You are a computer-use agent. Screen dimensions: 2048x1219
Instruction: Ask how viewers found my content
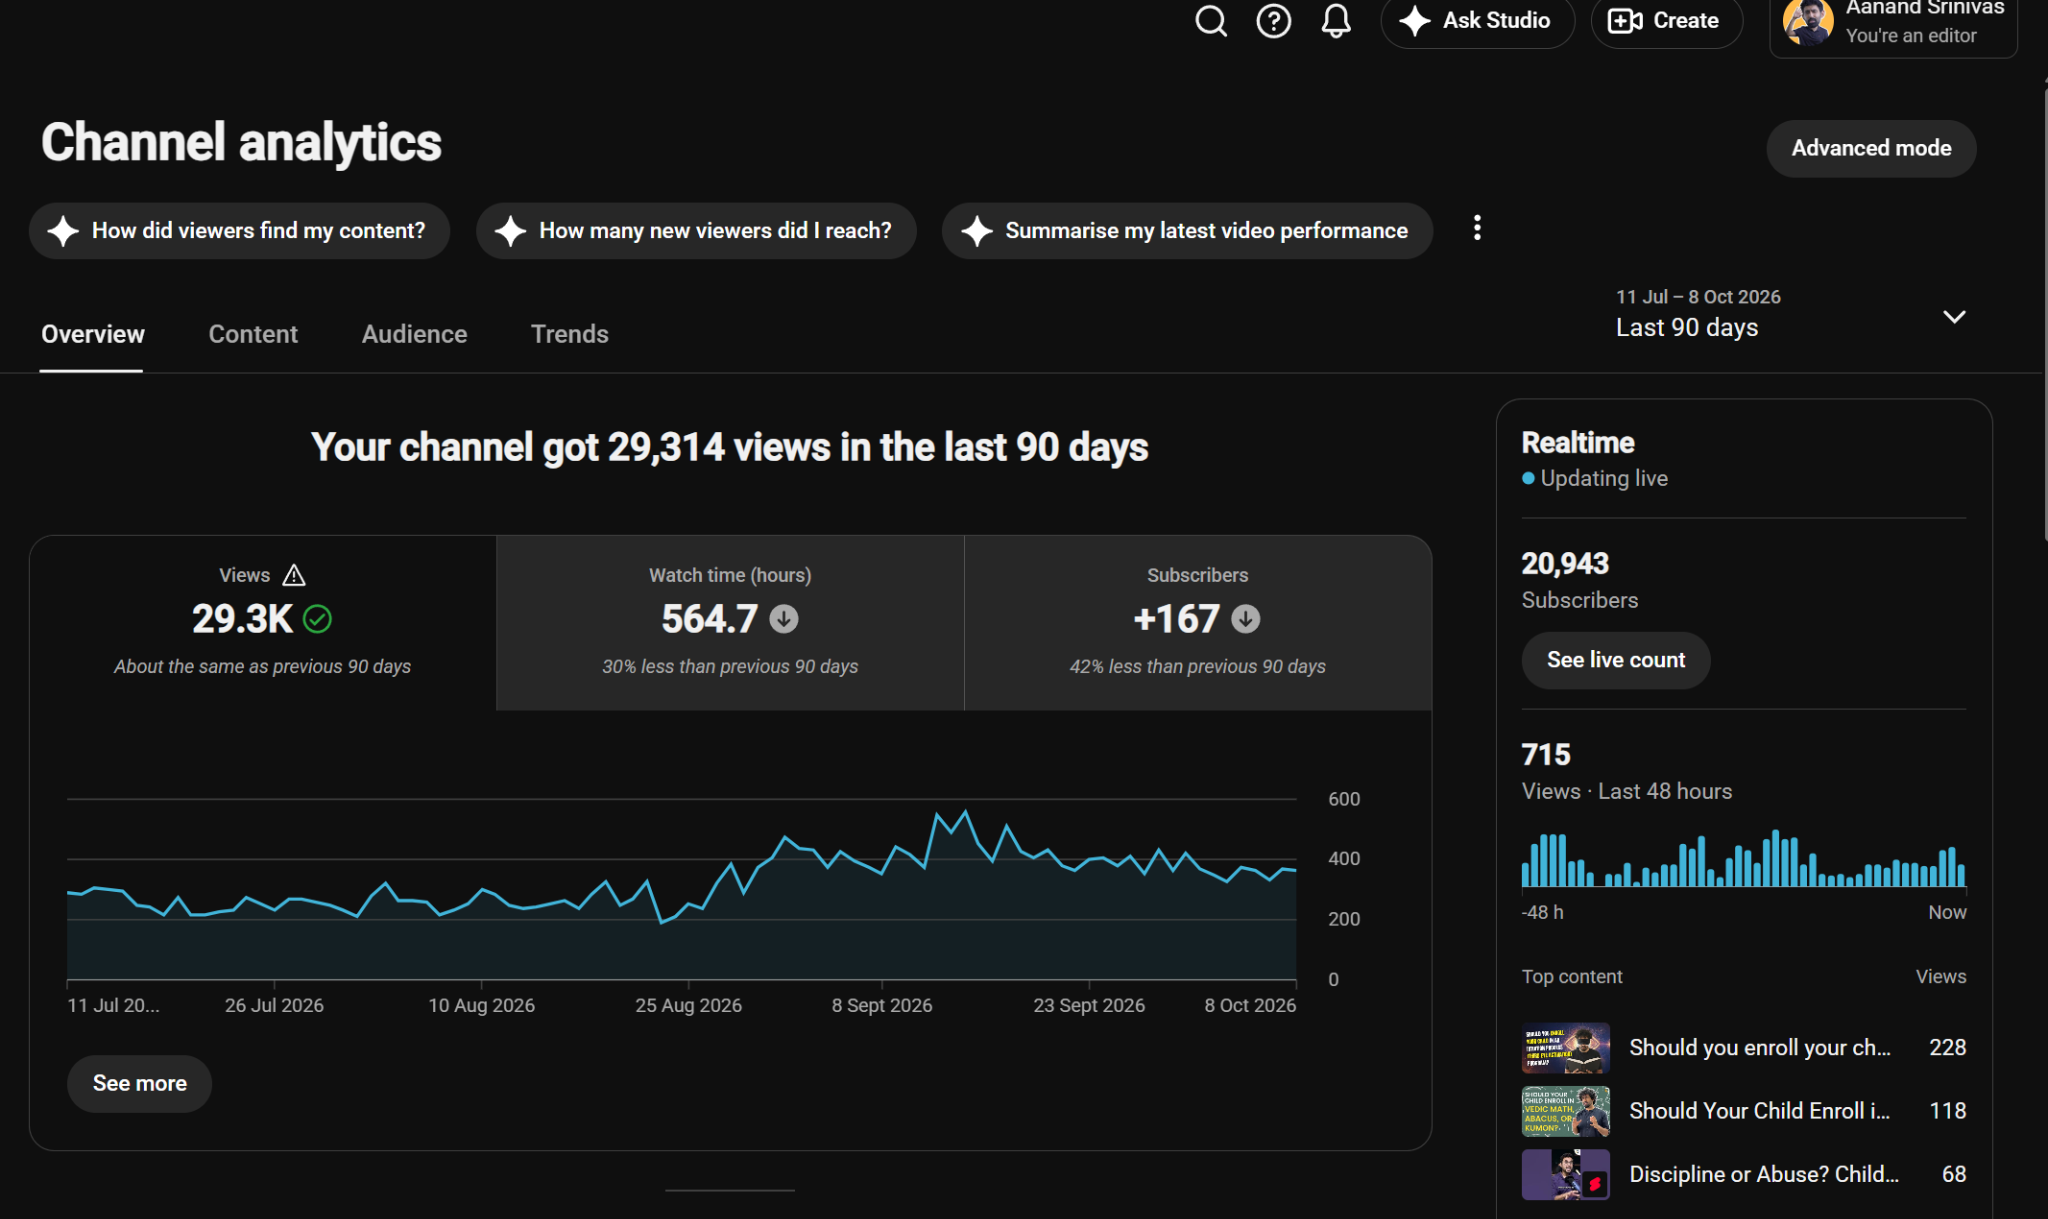(239, 231)
